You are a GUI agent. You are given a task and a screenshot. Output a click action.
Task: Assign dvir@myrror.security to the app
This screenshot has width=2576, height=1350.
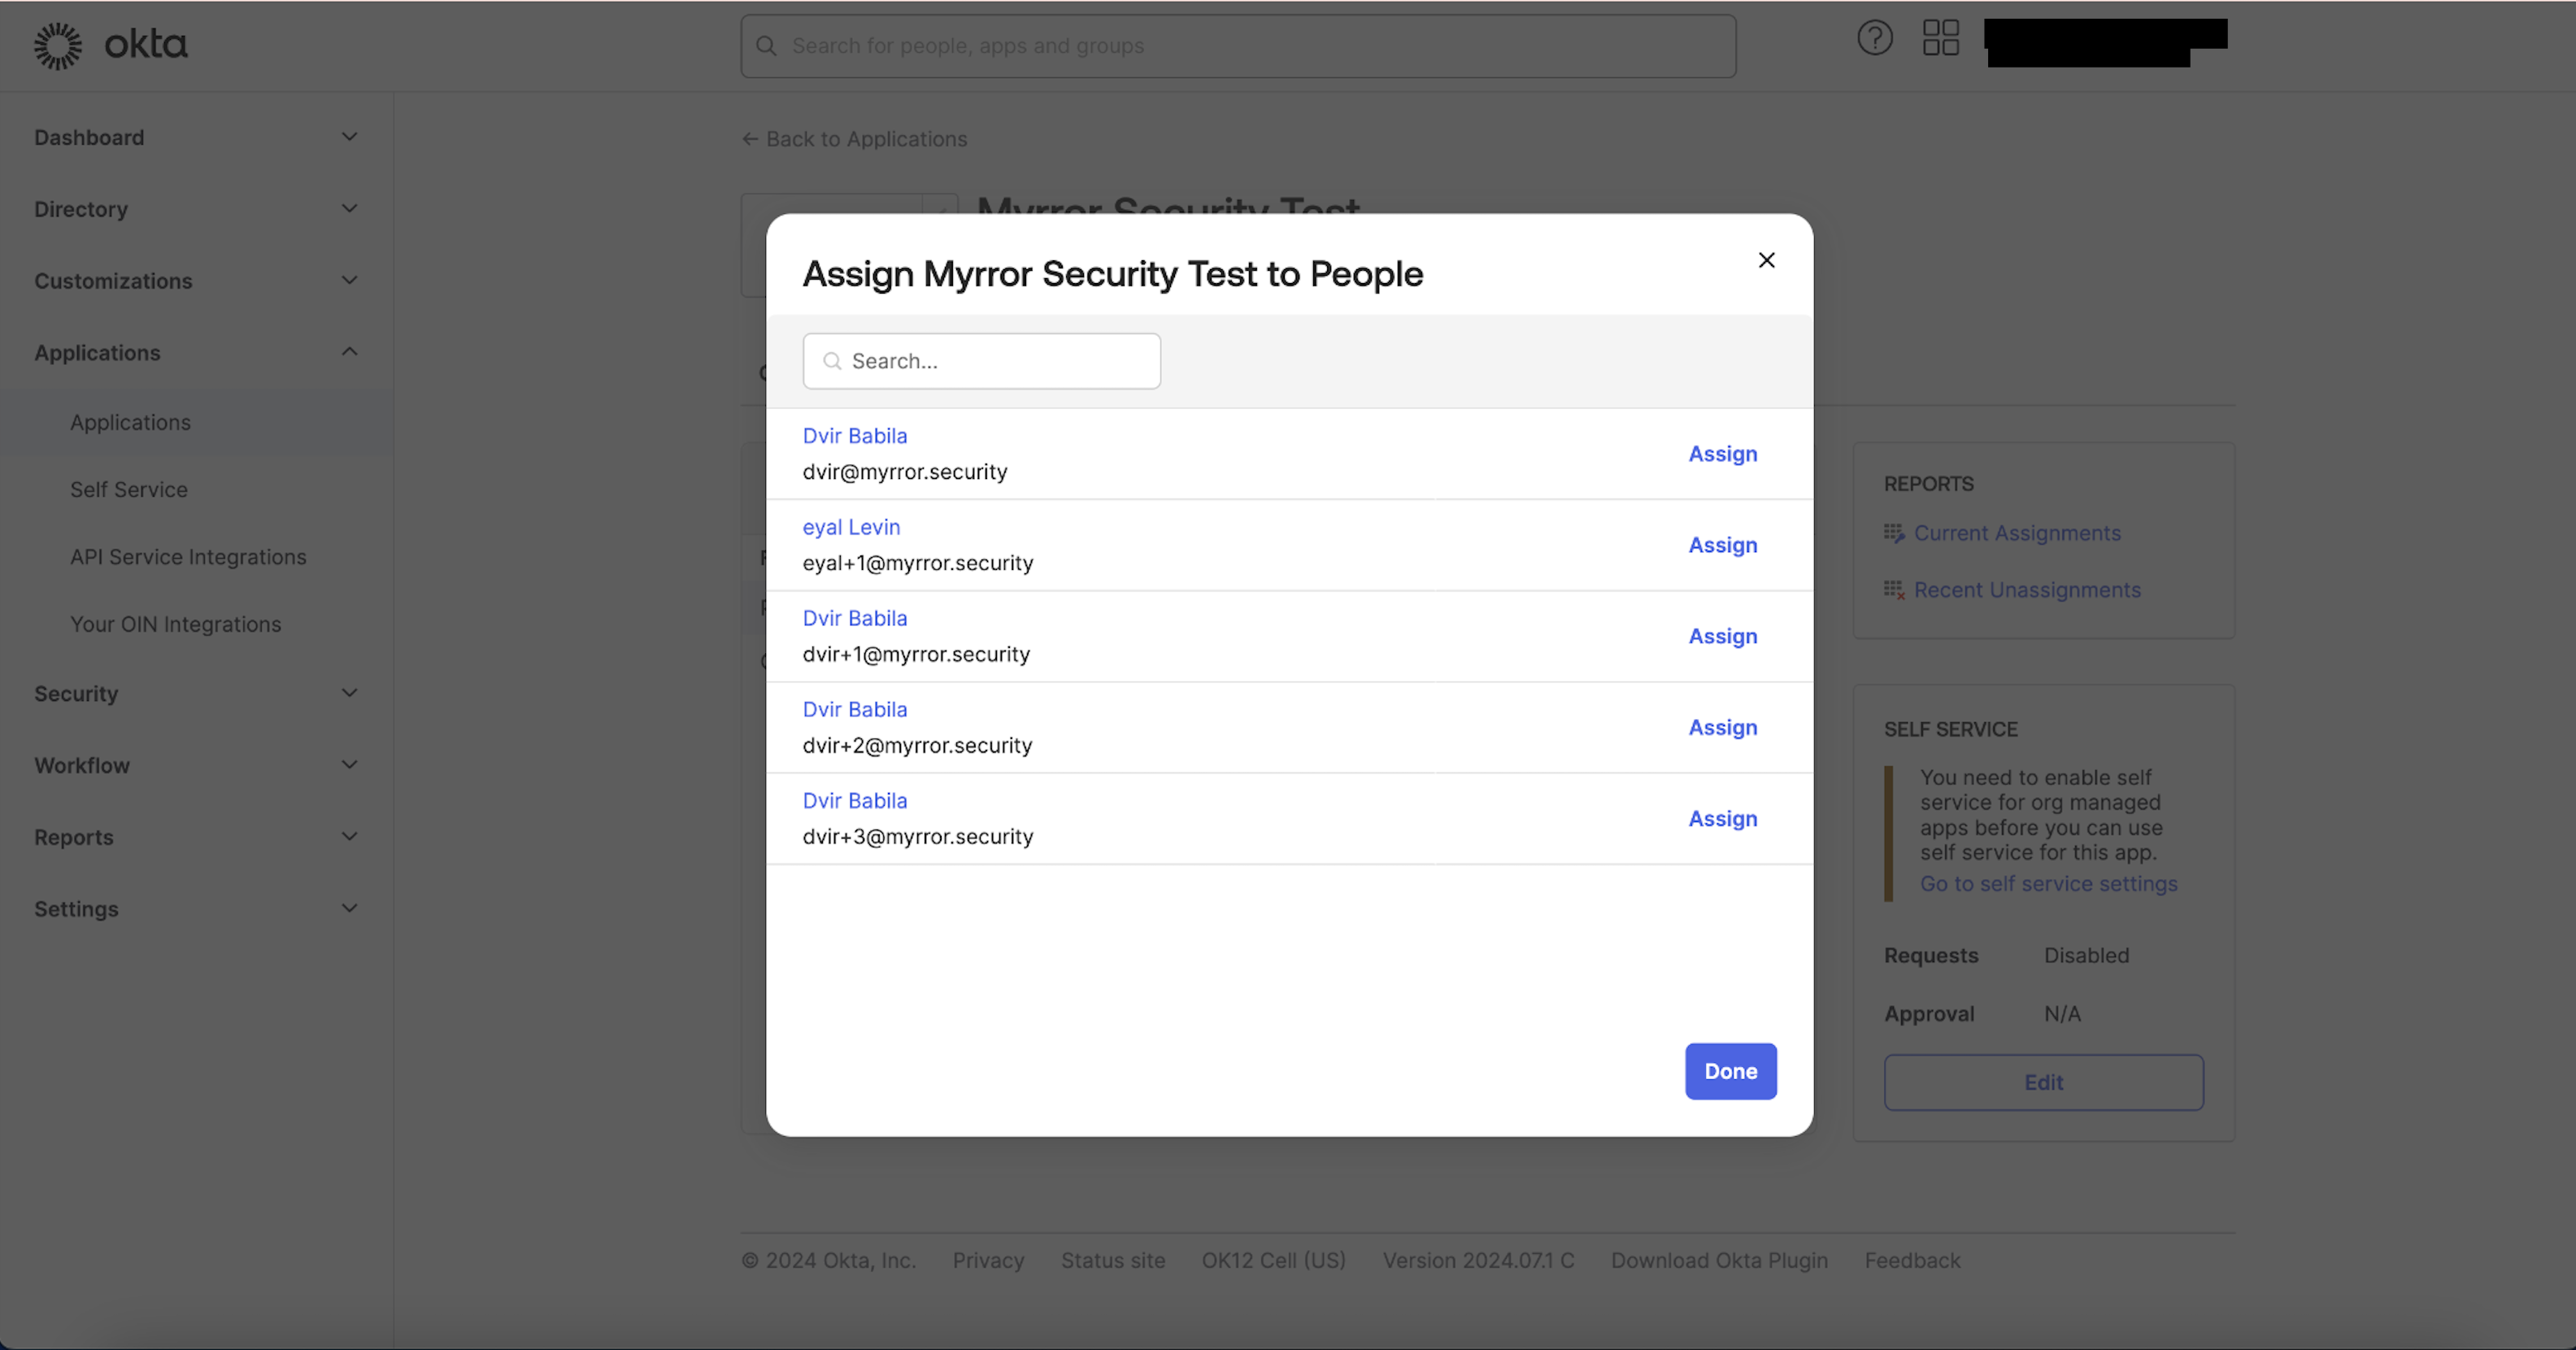coord(1723,454)
